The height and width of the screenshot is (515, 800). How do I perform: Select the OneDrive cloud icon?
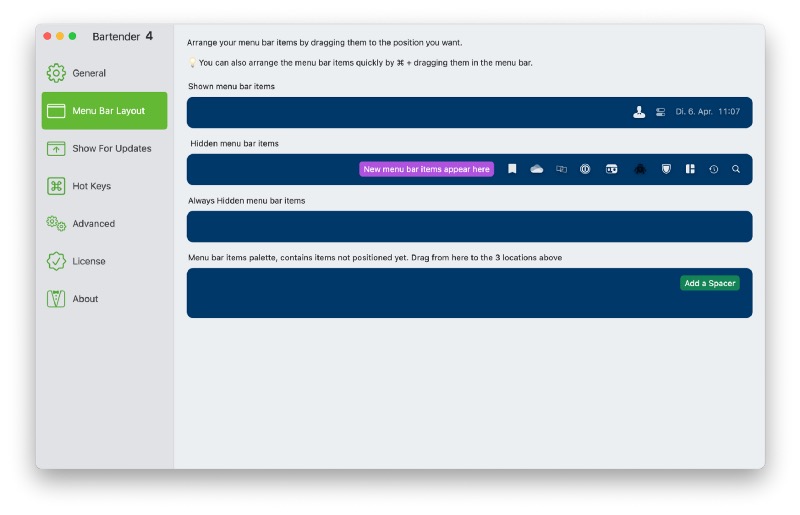(537, 169)
